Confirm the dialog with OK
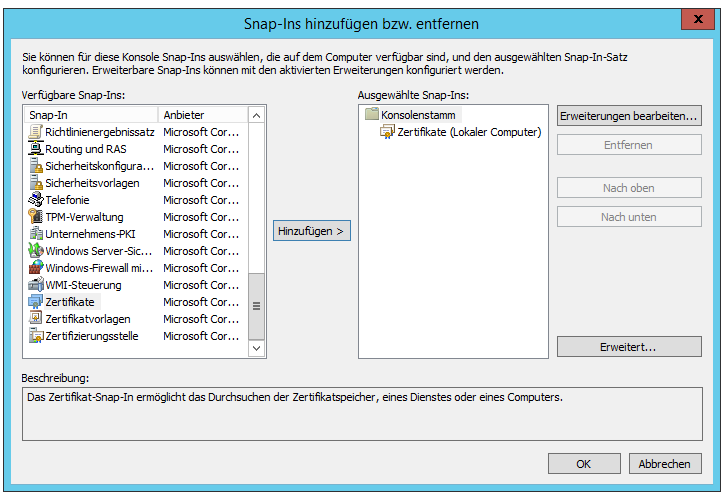 click(583, 464)
